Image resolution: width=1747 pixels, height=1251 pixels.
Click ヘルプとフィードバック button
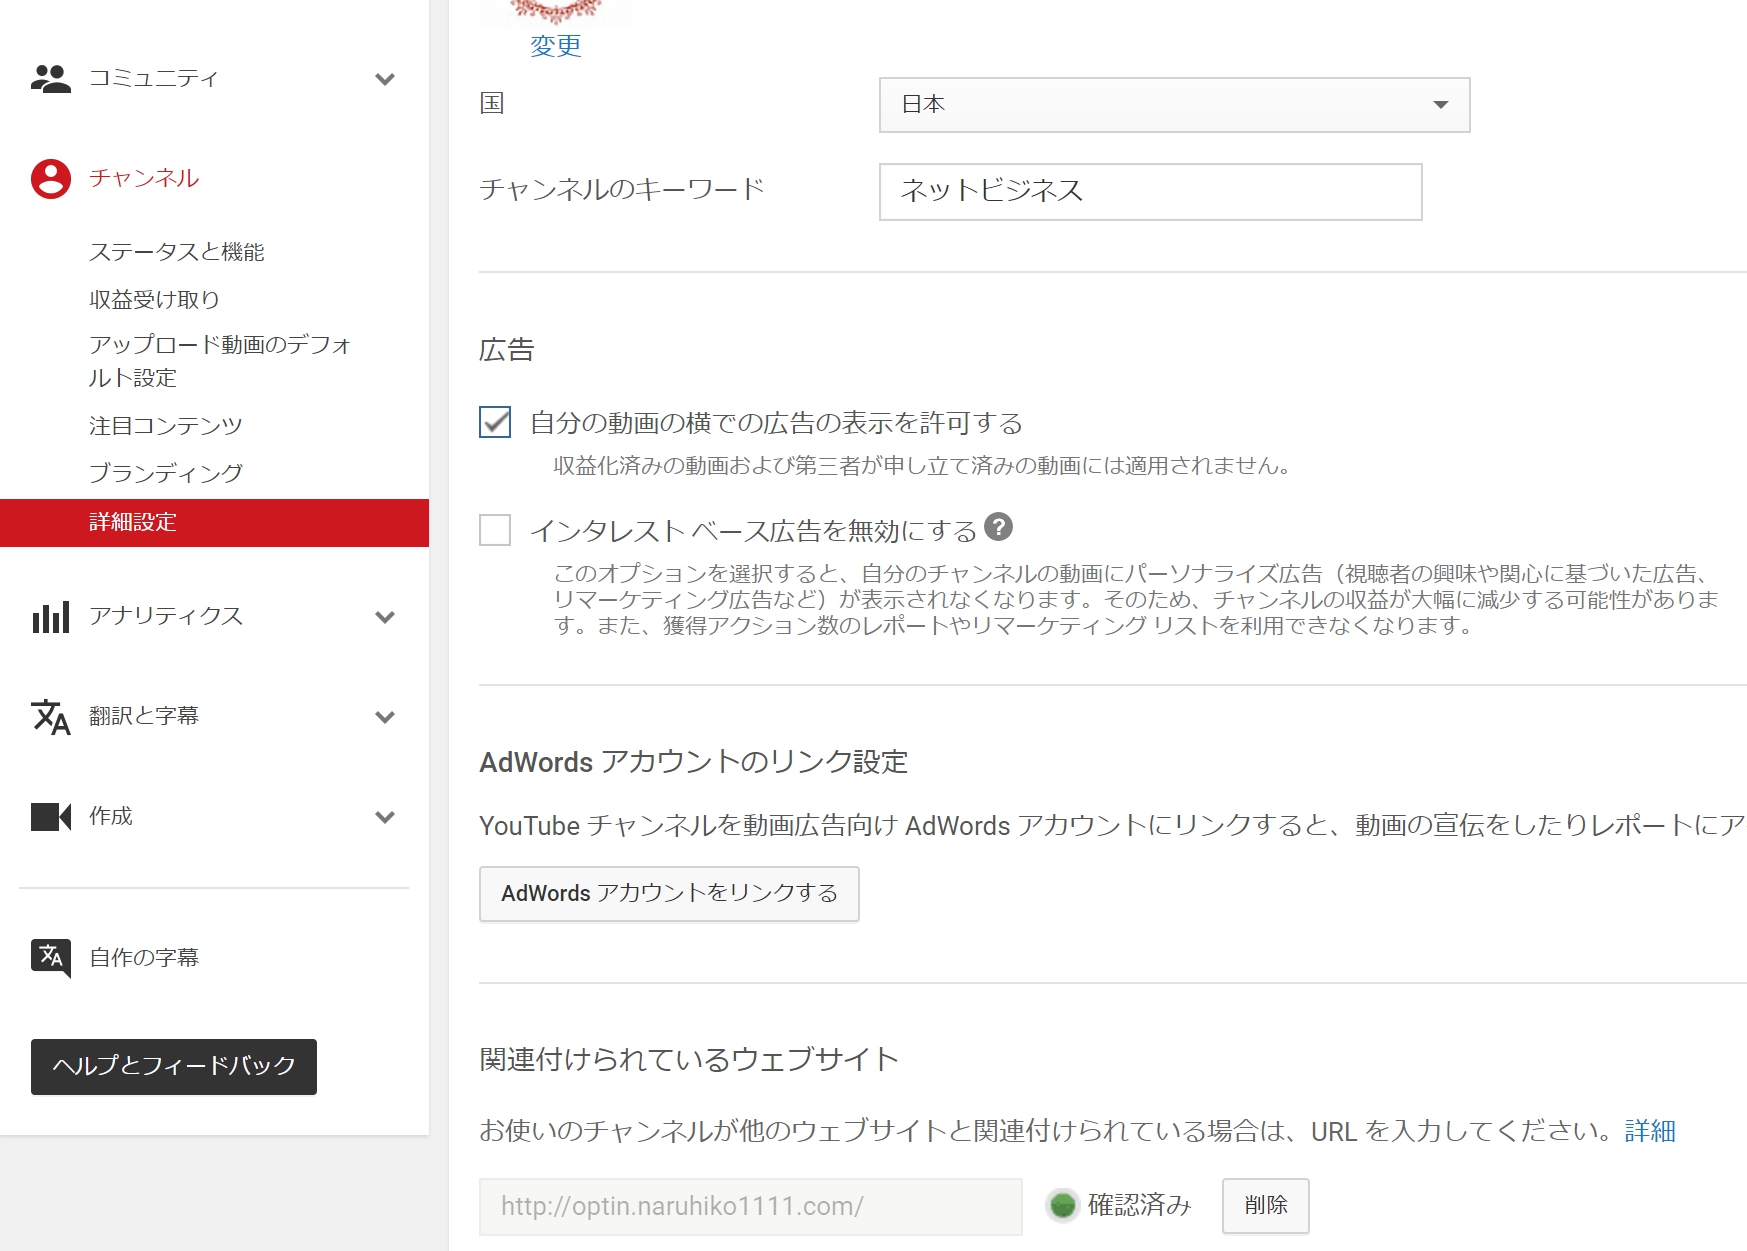(174, 1066)
